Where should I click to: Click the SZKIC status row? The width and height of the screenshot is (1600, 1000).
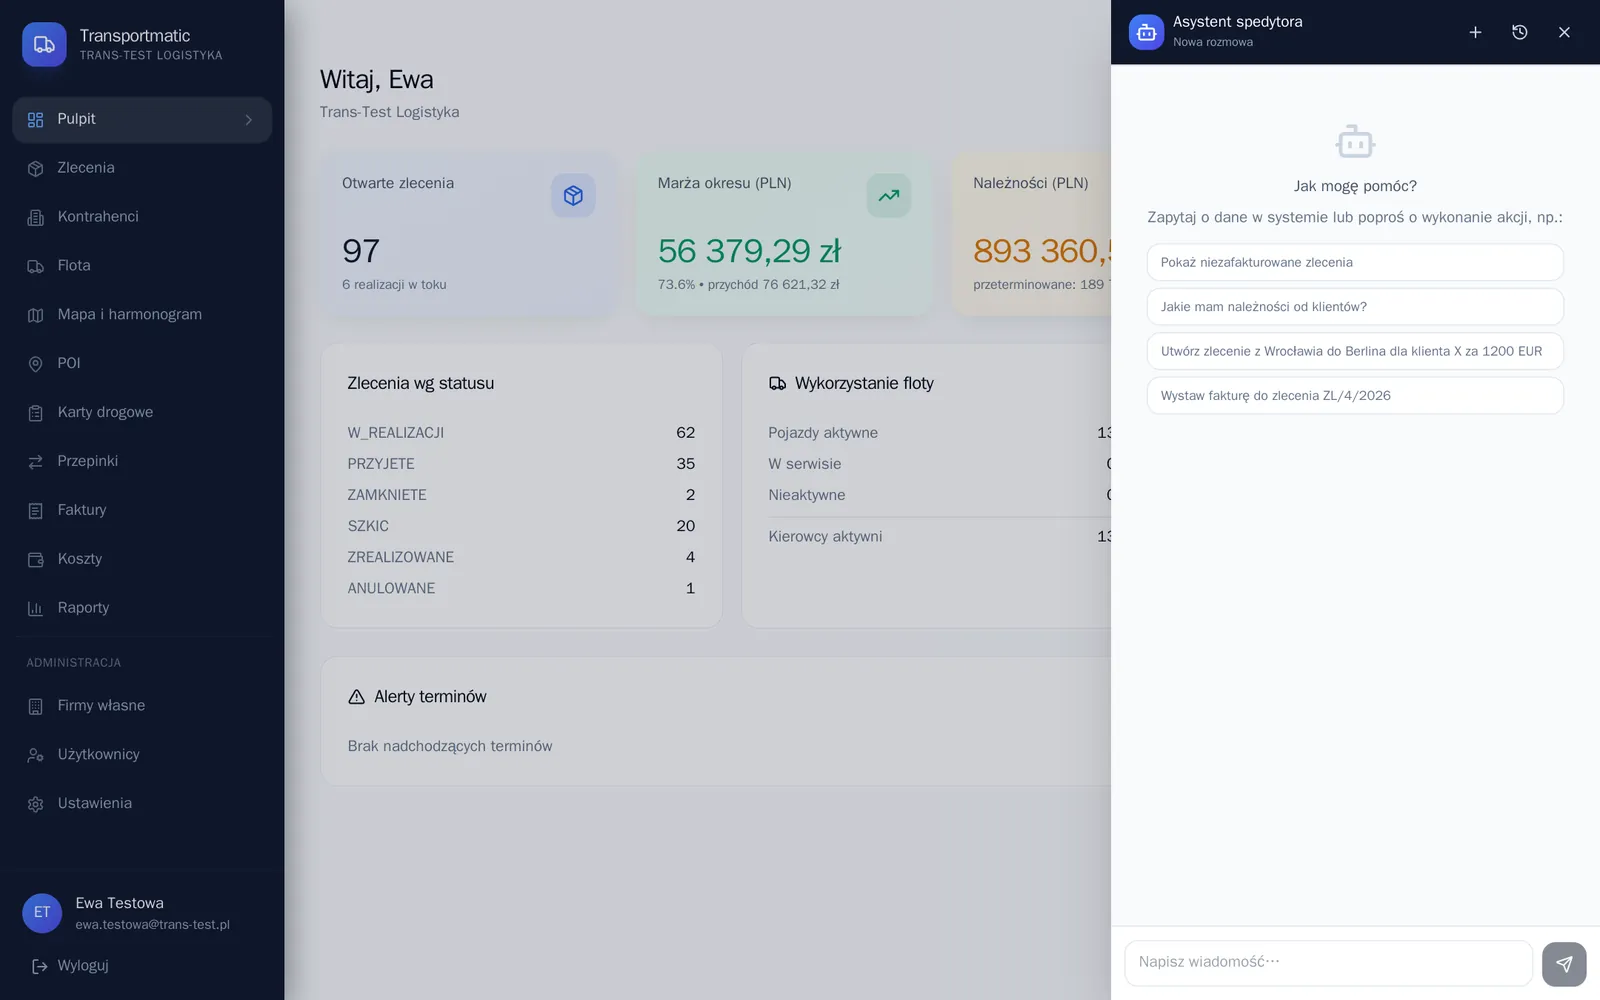[x=521, y=526]
